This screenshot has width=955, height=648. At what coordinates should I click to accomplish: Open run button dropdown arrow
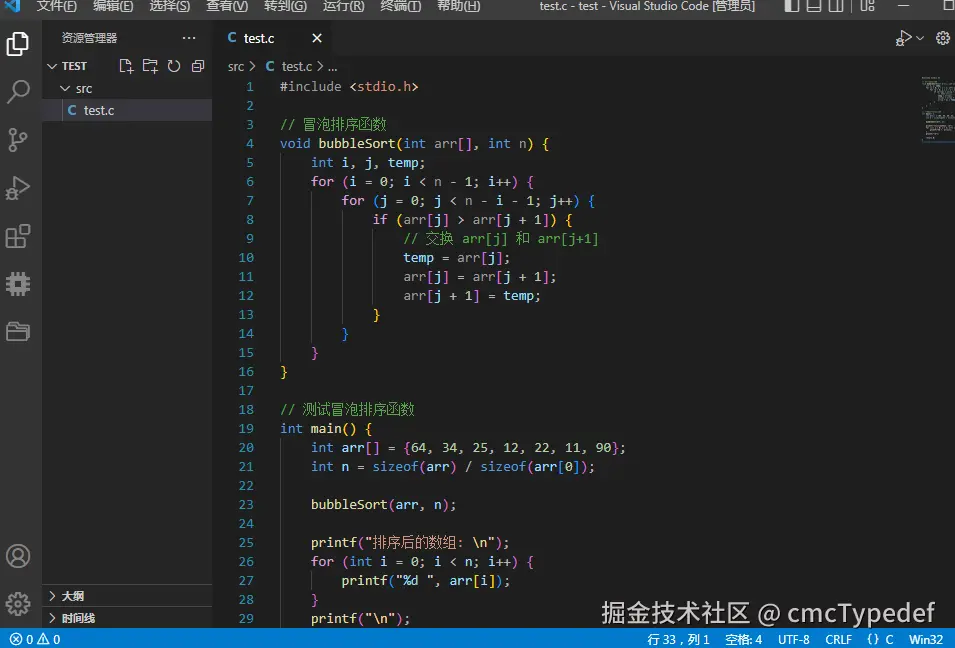[920, 38]
